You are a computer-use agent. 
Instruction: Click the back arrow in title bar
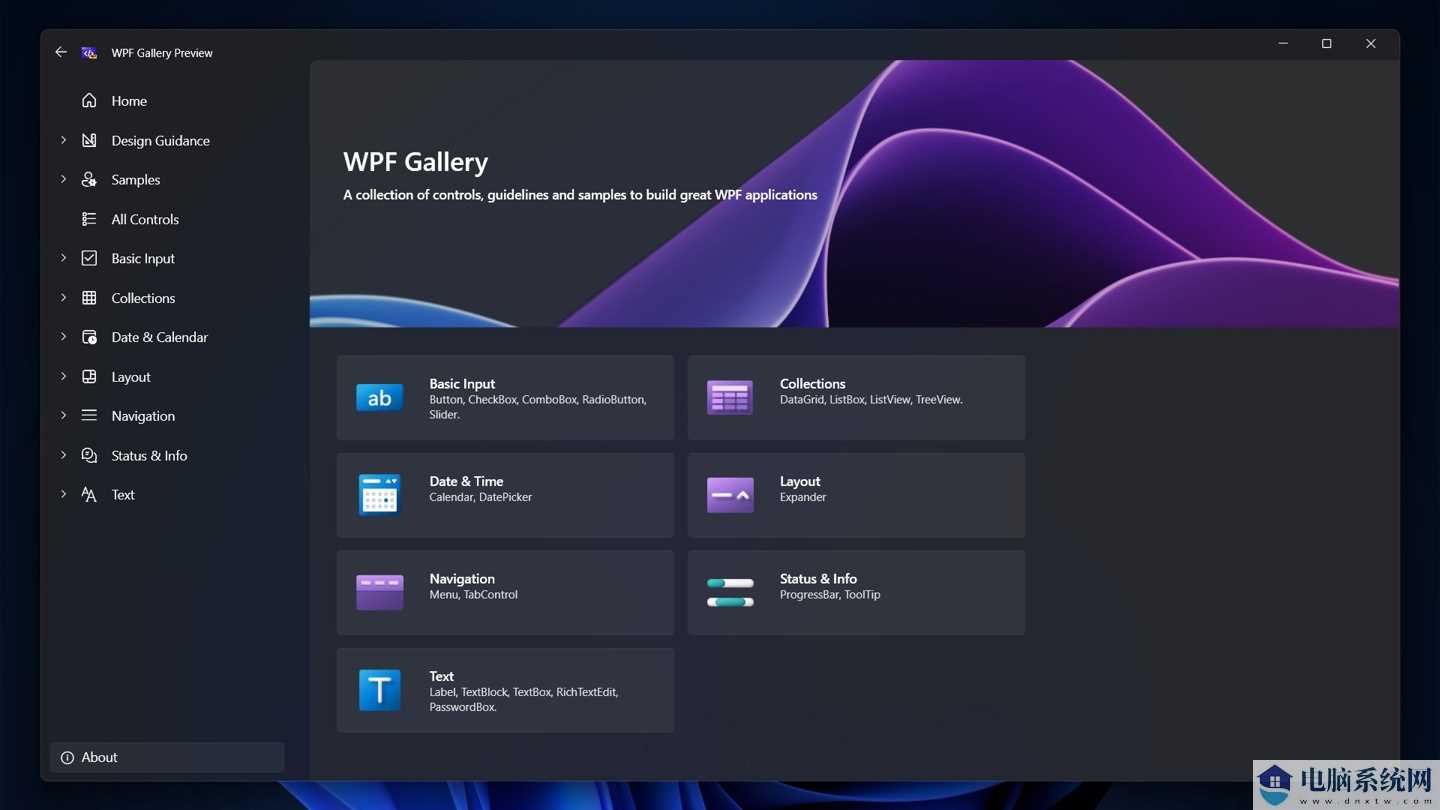(61, 52)
